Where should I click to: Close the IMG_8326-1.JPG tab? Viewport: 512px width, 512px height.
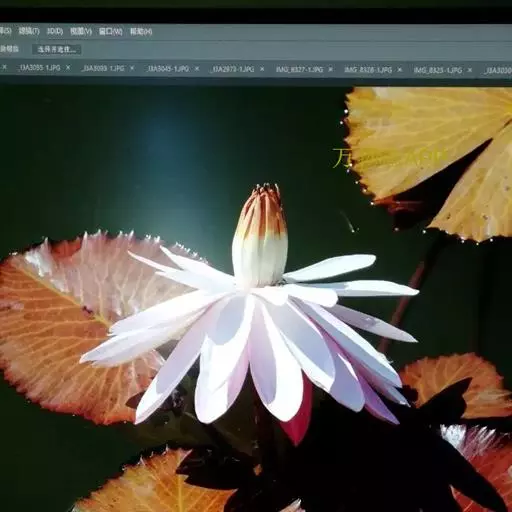tap(400, 70)
